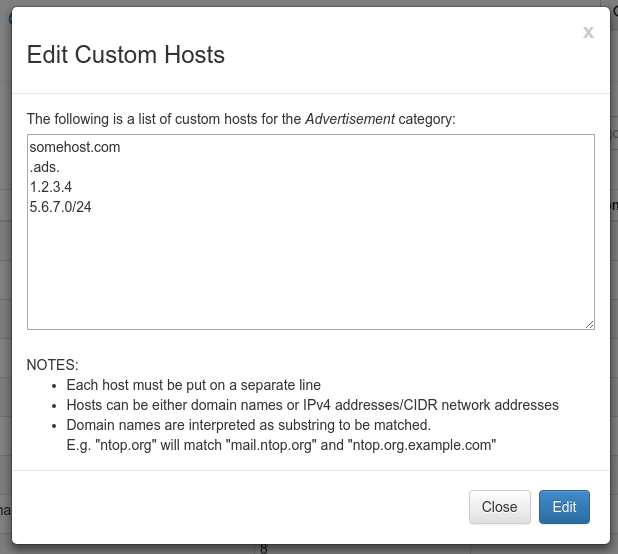This screenshot has width=618, height=554.
Task: Click 'The following is a list' description
Action: (241, 119)
